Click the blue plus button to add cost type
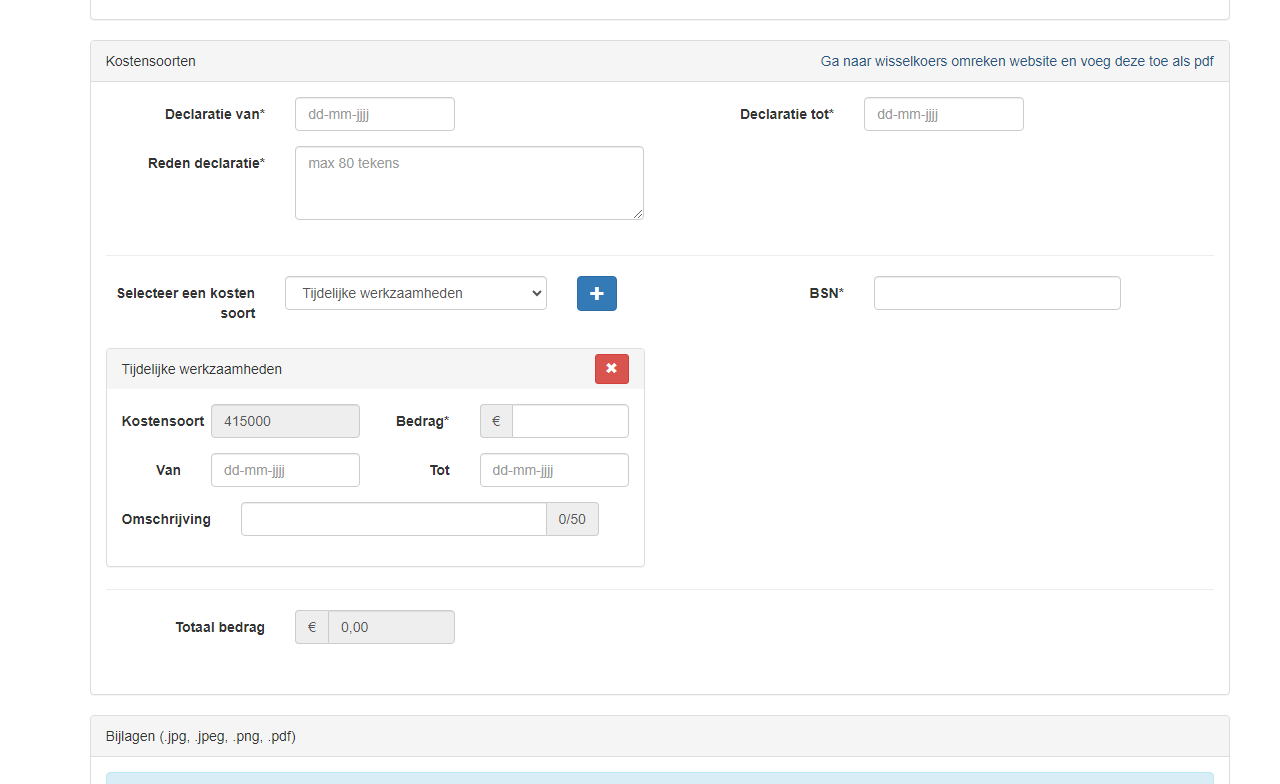Screen dimensions: 1280x784 (x=596, y=294)
